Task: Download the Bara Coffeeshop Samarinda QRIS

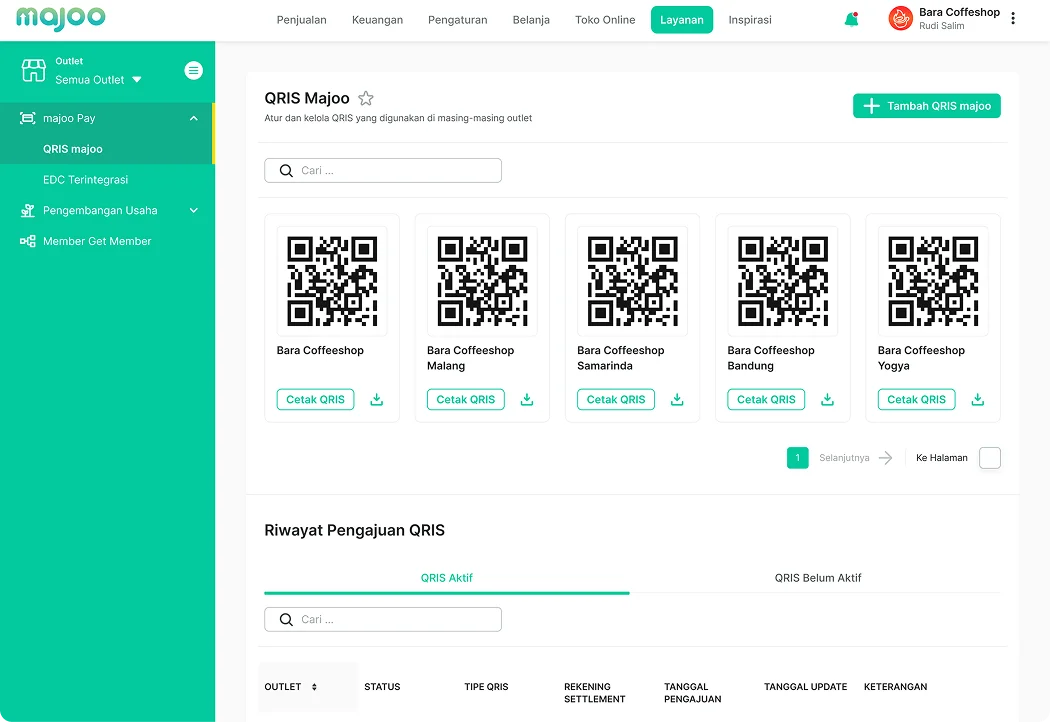Action: coord(677,400)
